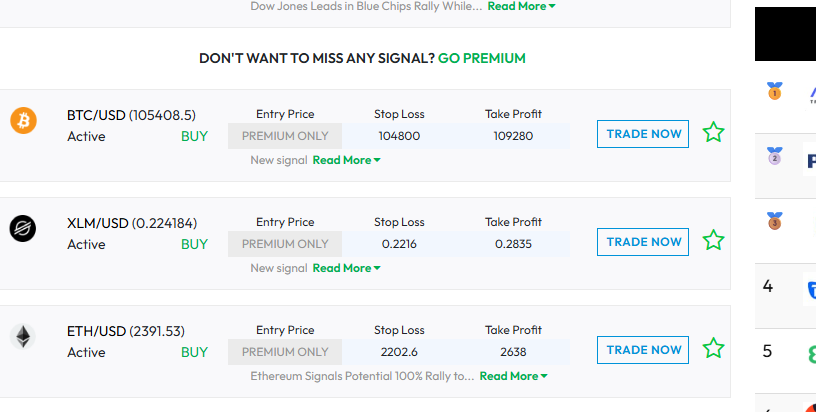Click the Bitcoin coin icon
Viewport: 816px width, 412px height.
point(23,120)
